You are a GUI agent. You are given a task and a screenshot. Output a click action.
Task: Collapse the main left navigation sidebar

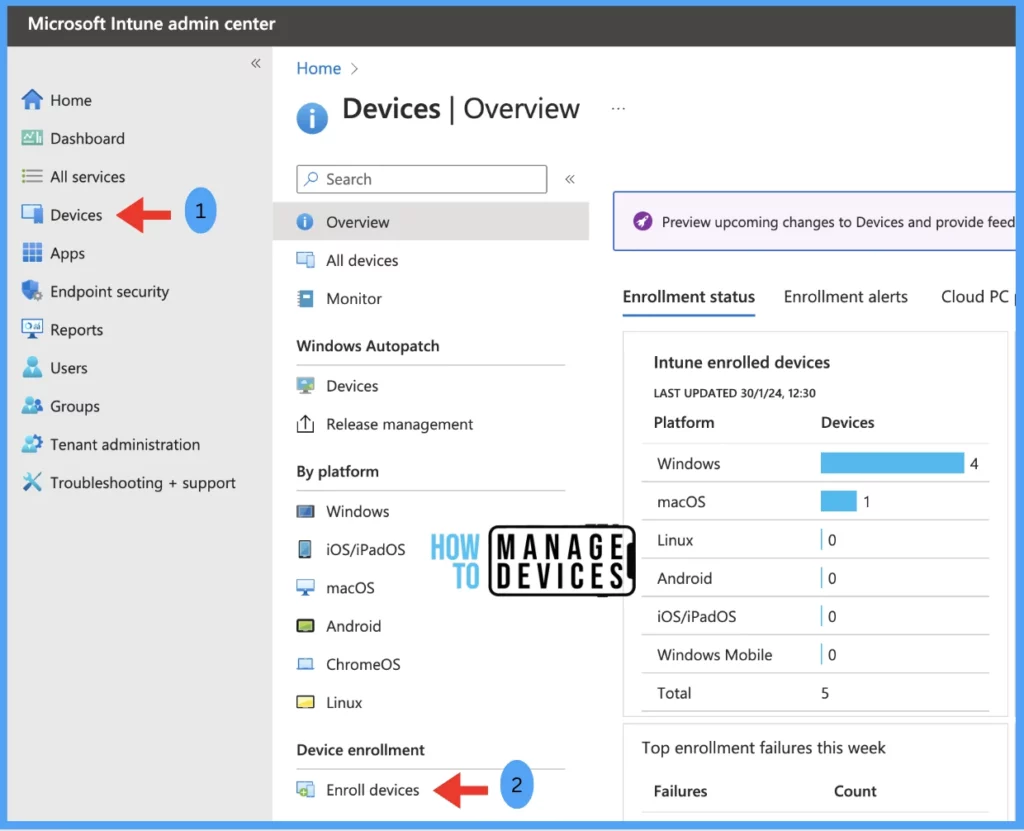click(255, 63)
